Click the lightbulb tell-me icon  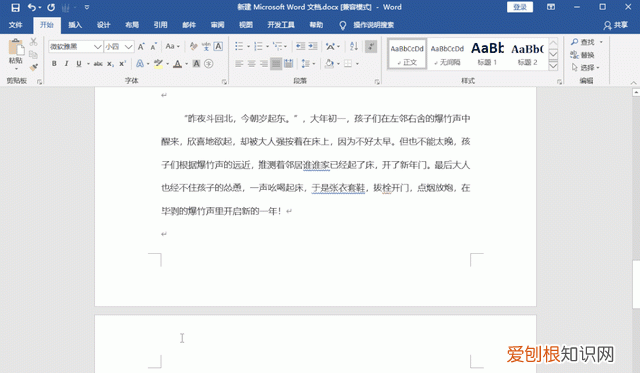342,25
